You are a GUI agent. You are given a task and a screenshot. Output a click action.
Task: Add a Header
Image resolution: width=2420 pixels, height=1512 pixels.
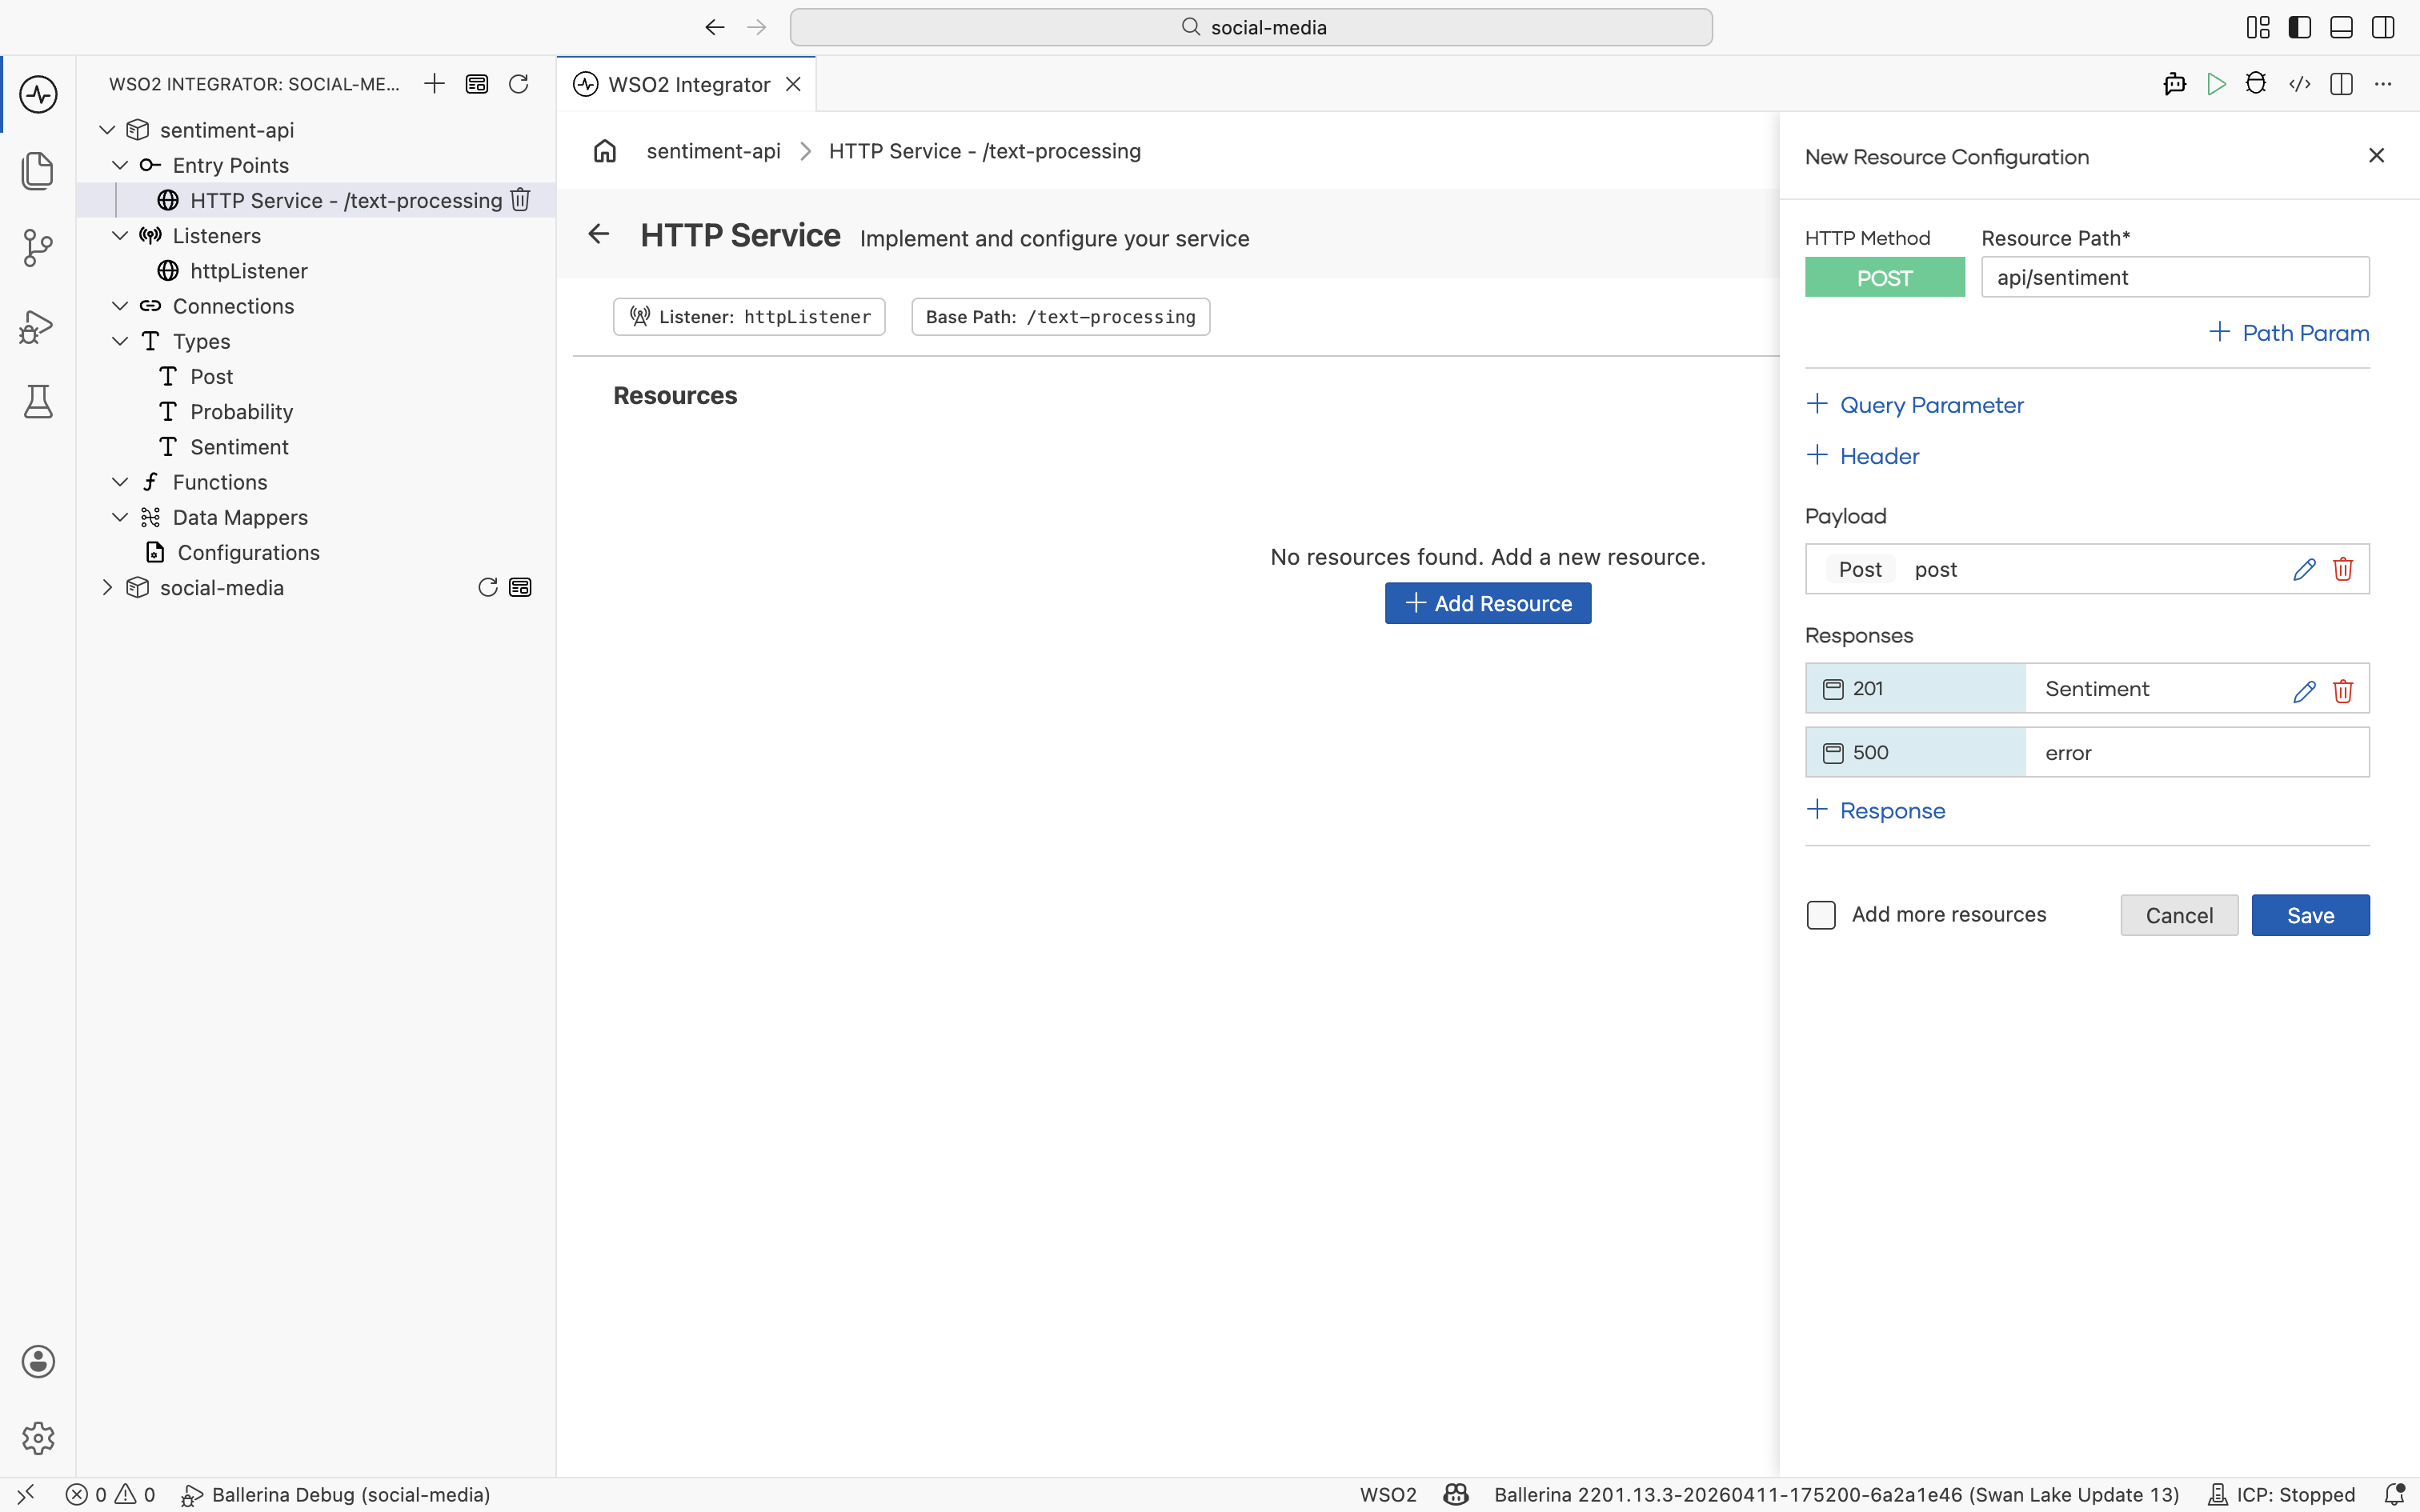point(1863,456)
